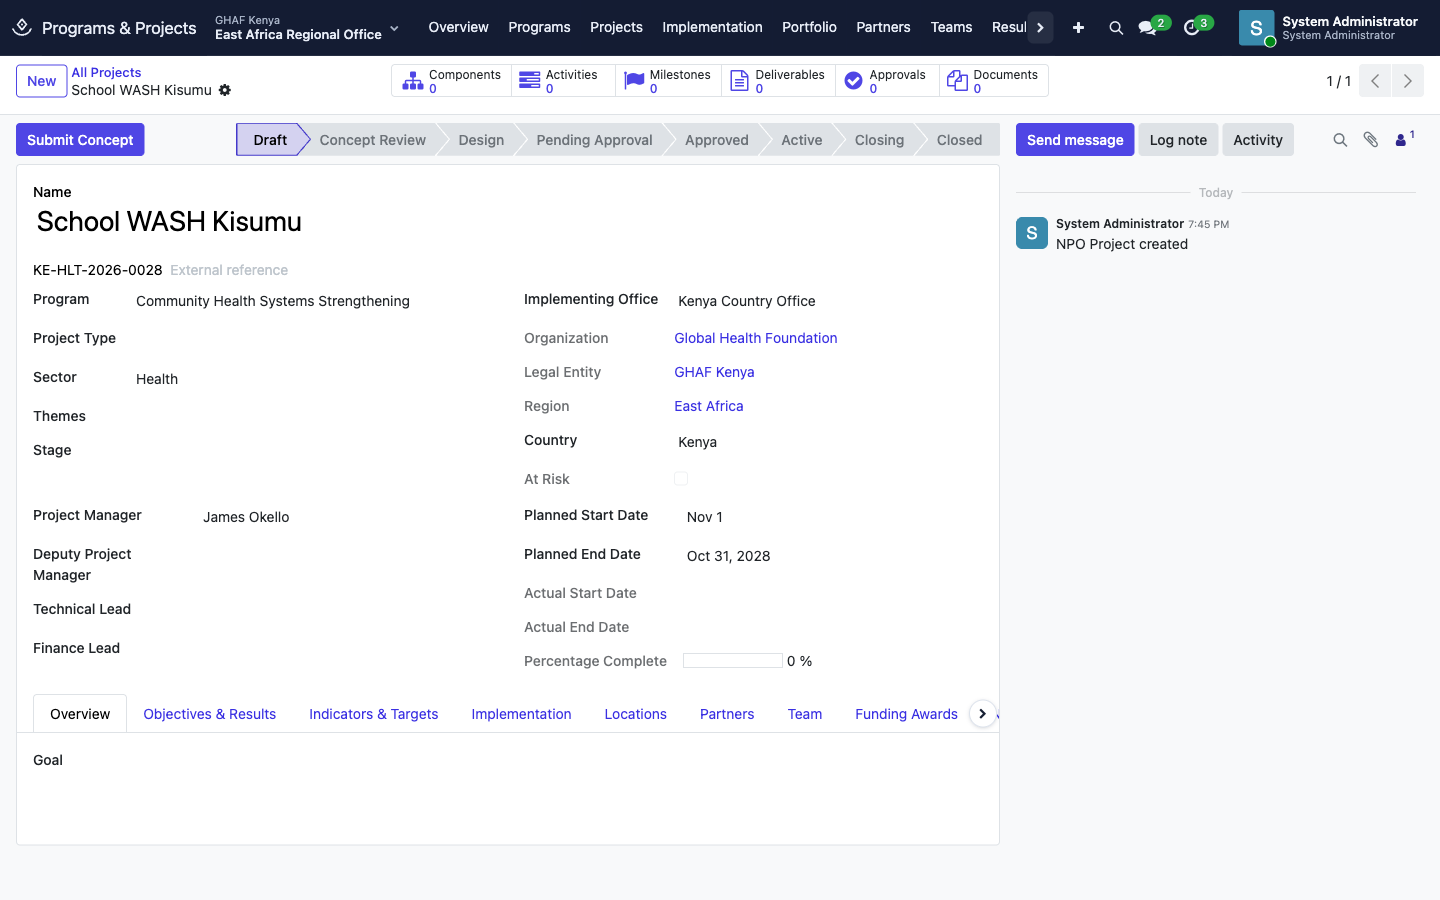Screen dimensions: 1440x900
Task: Click the gear icon beside School WASH Kisumu
Action: [225, 90]
